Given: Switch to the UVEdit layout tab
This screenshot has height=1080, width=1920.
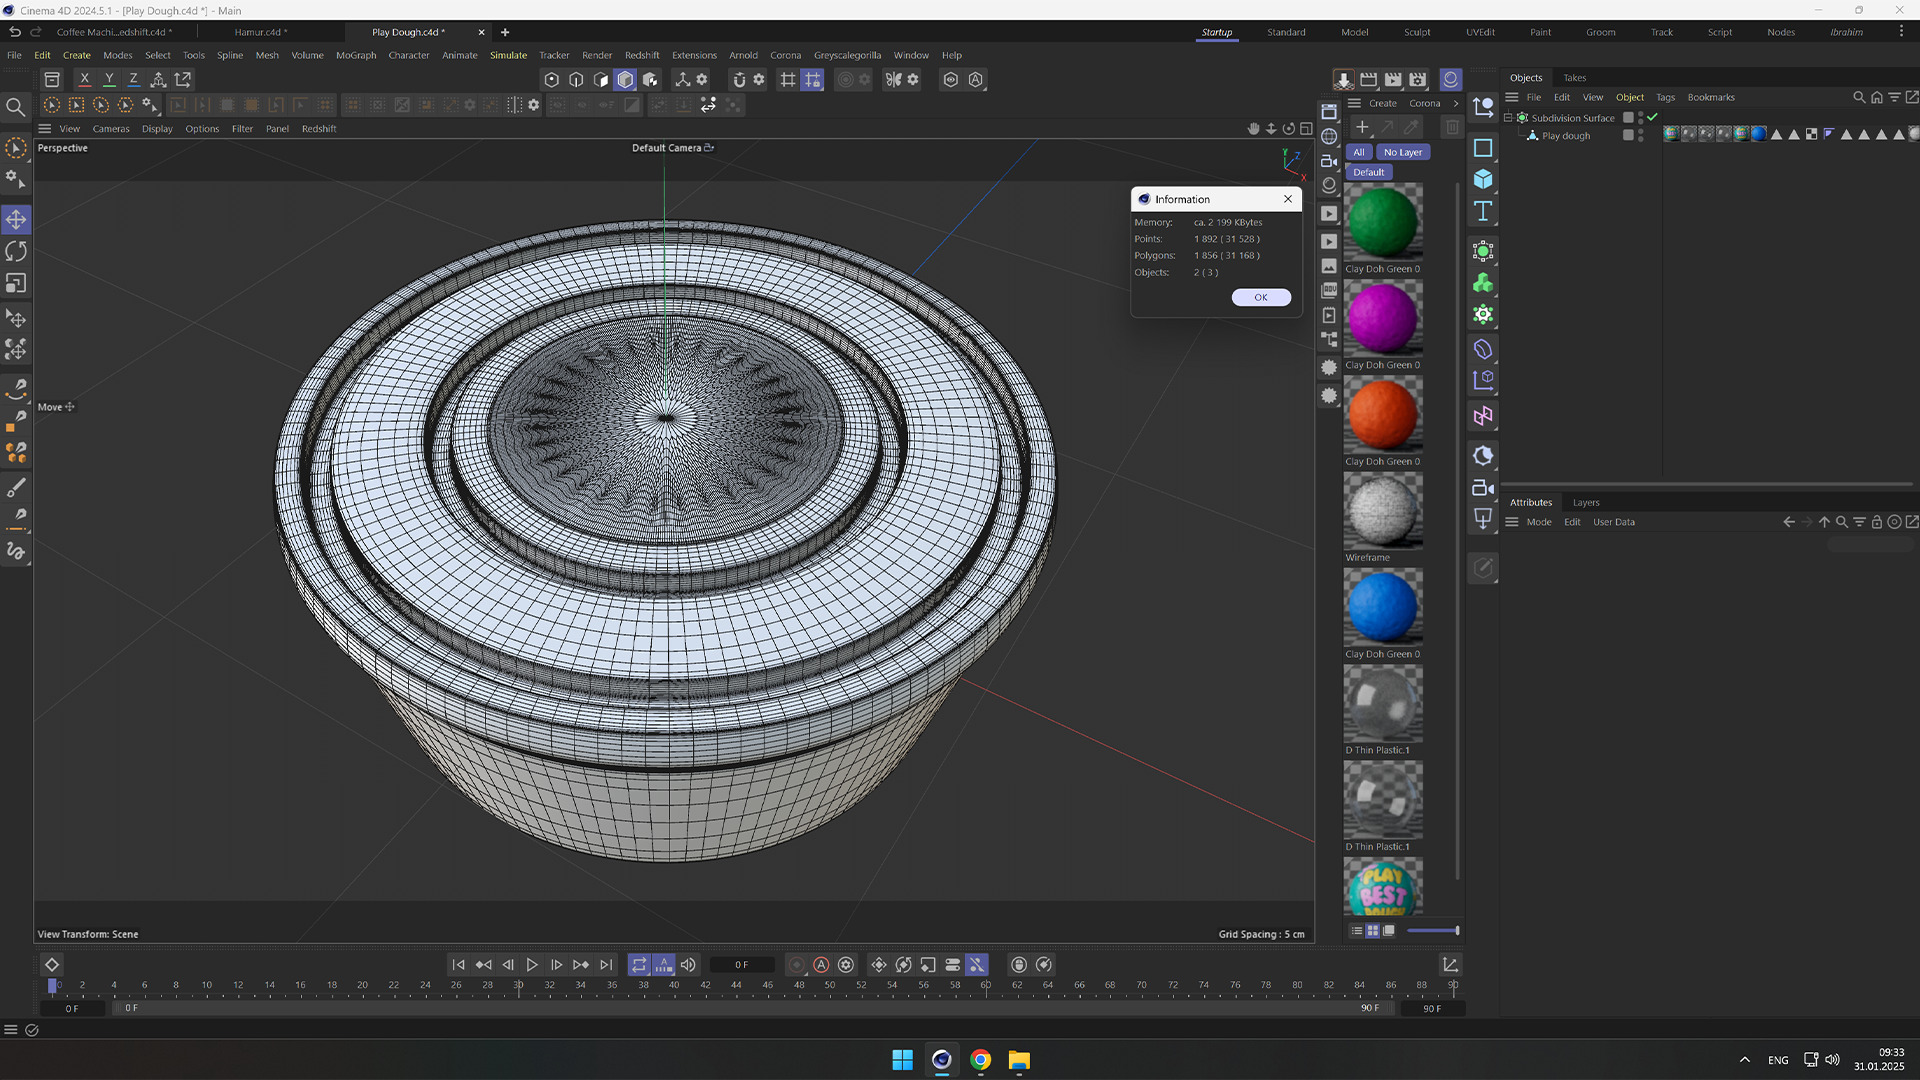Looking at the screenshot, I should click(1480, 32).
